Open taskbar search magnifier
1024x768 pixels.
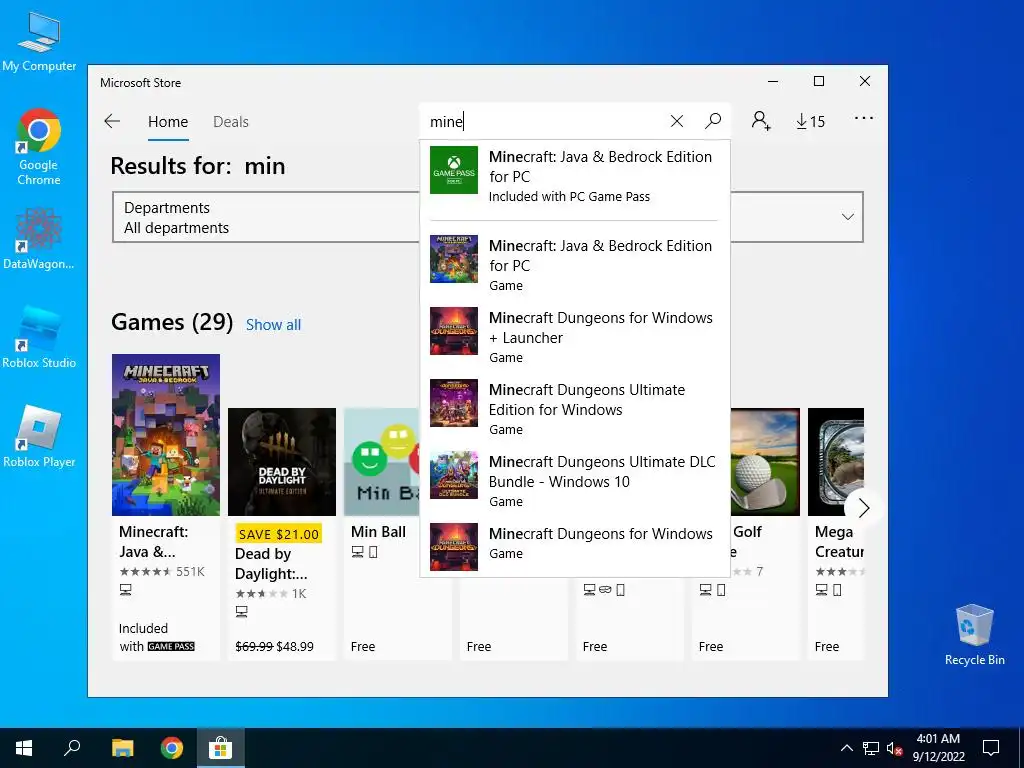tap(72, 748)
